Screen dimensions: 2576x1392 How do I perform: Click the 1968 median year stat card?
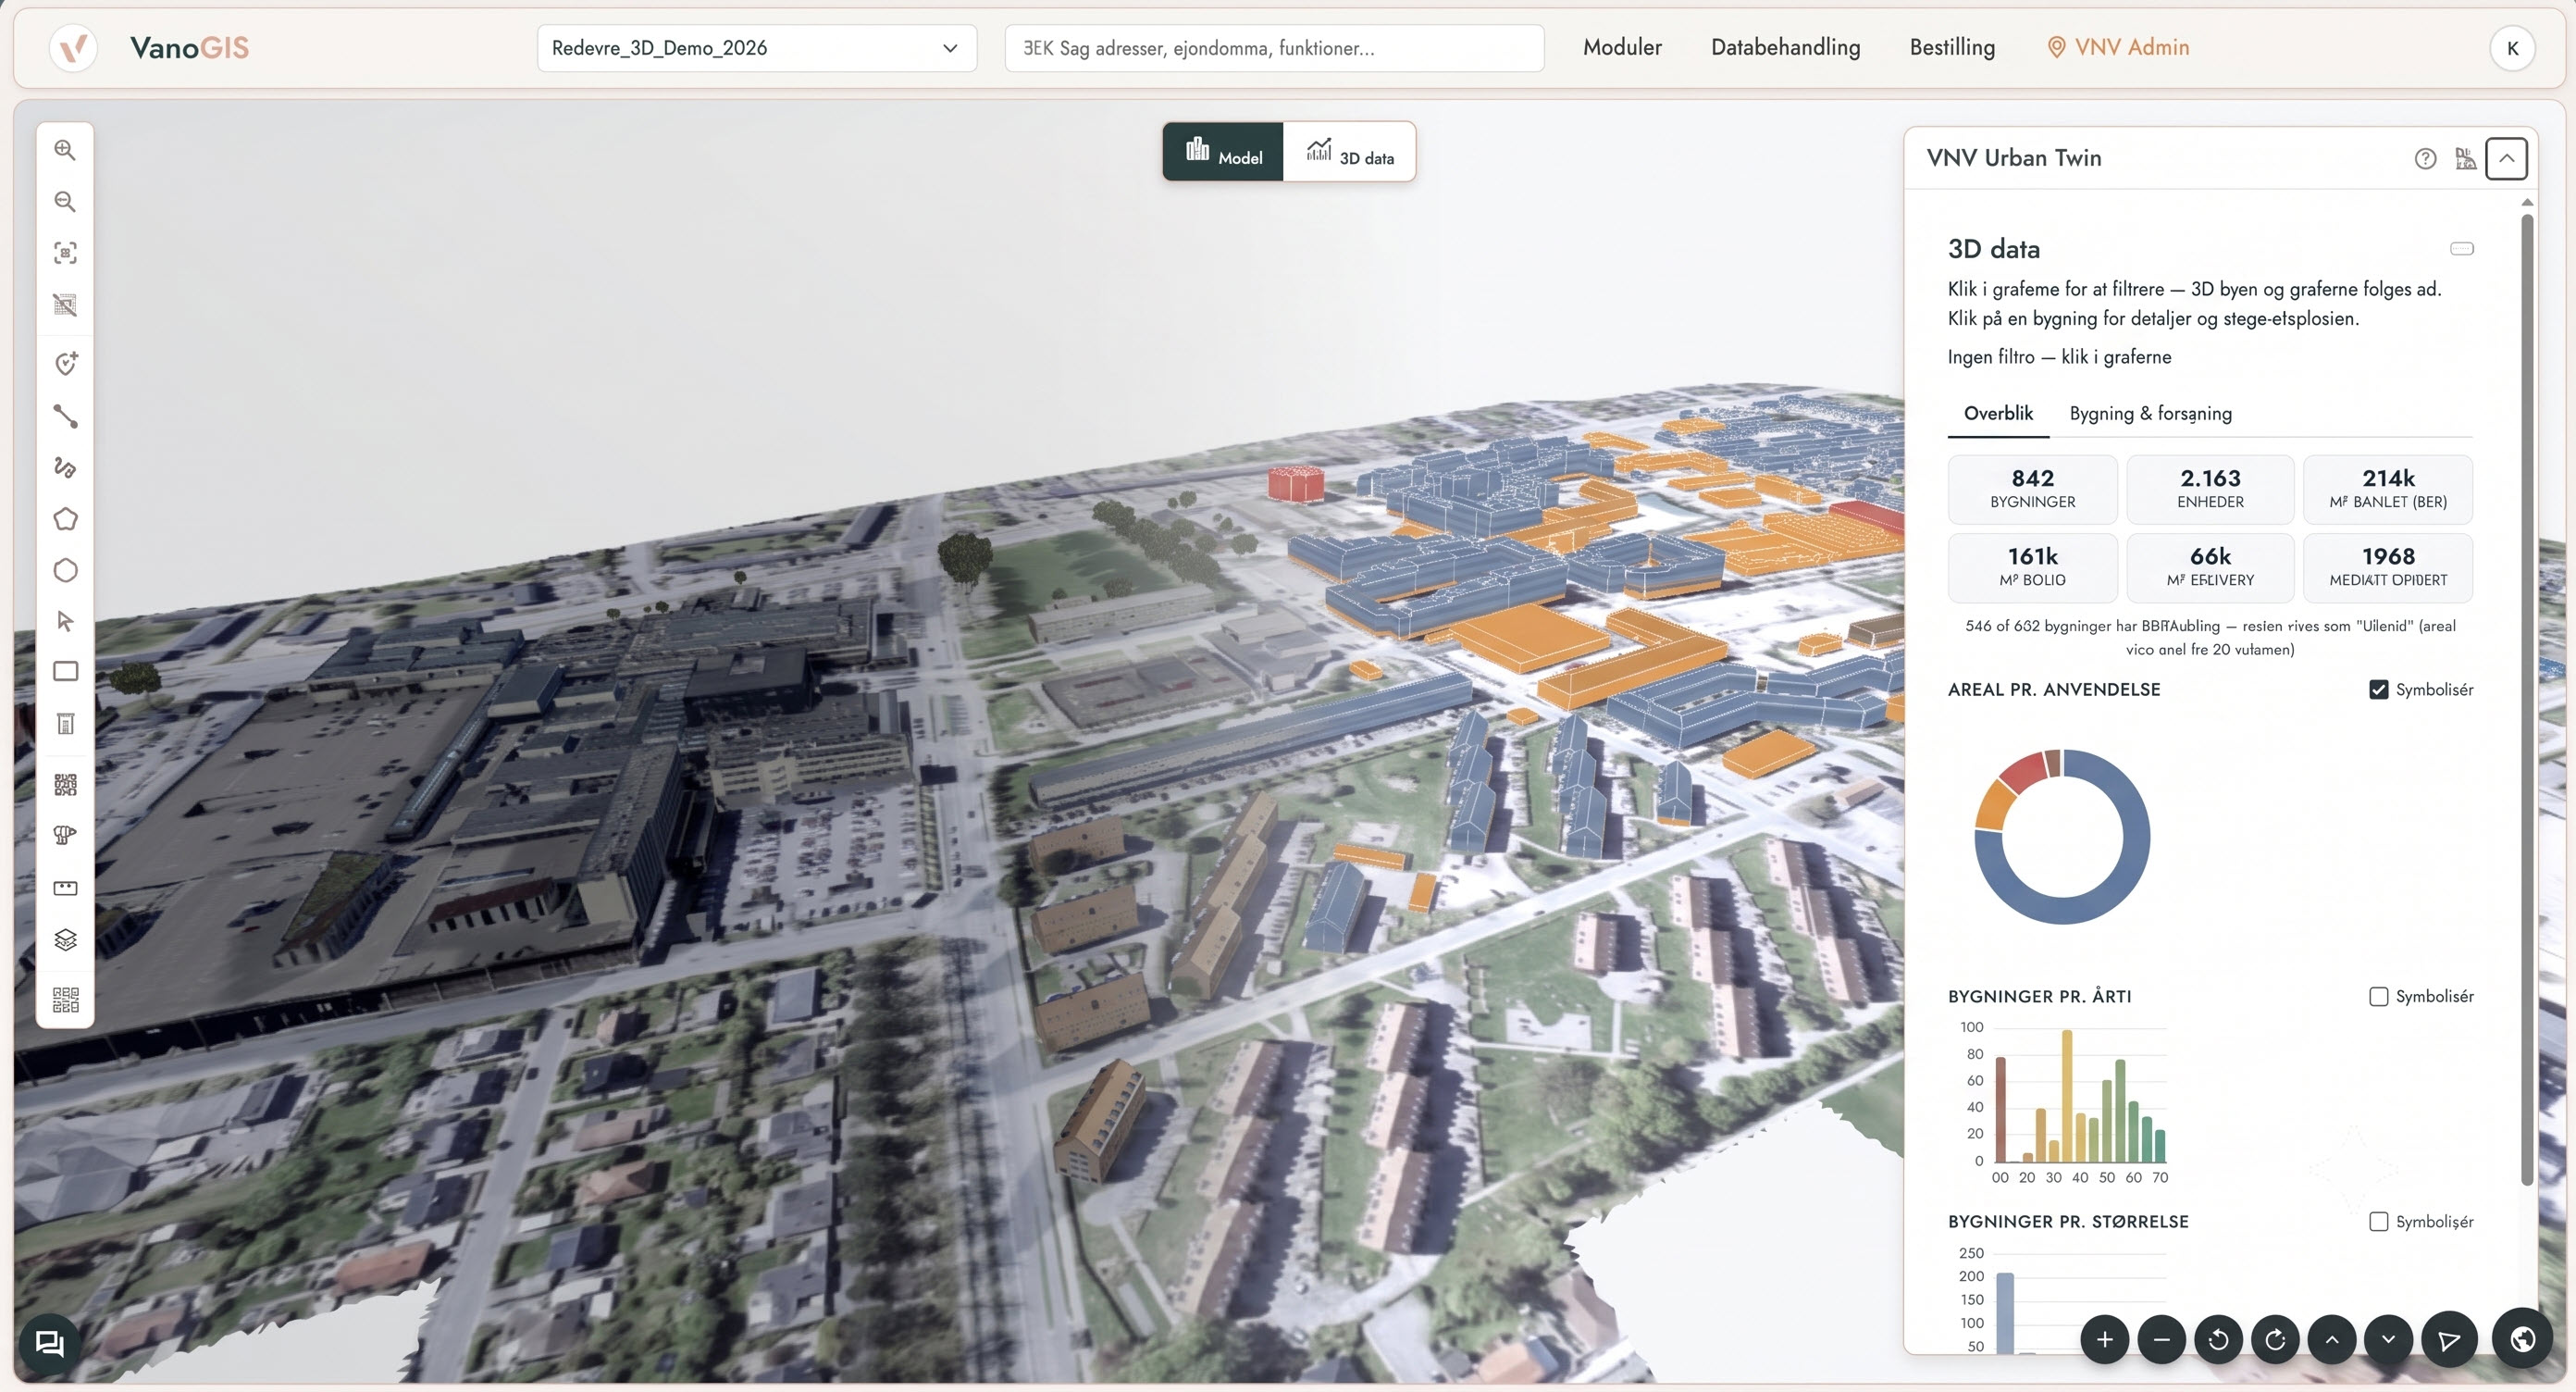click(x=2388, y=567)
